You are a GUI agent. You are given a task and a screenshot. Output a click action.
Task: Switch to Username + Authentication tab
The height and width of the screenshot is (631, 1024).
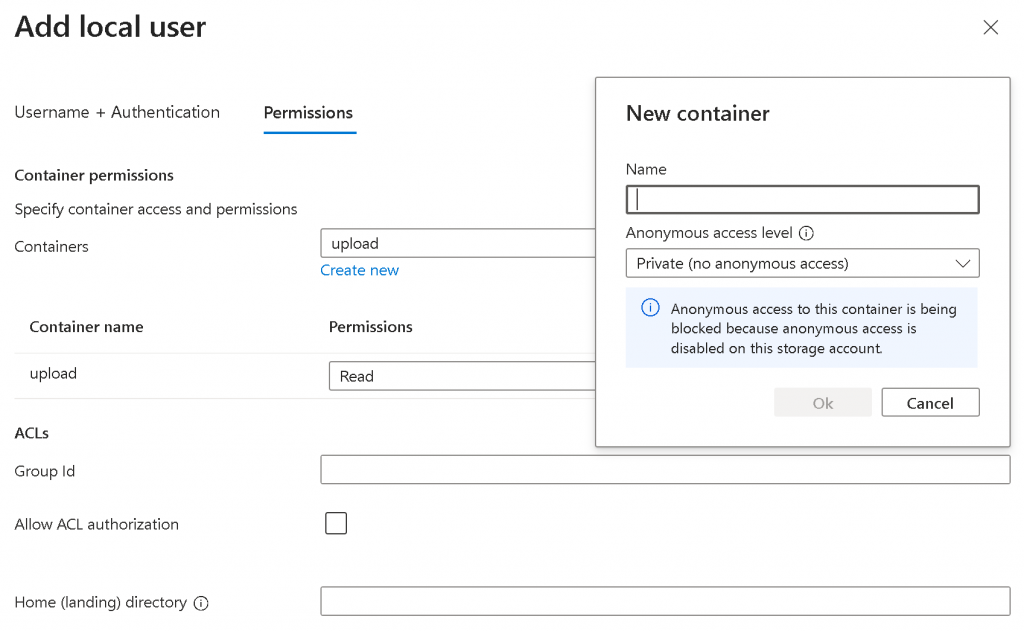[117, 112]
